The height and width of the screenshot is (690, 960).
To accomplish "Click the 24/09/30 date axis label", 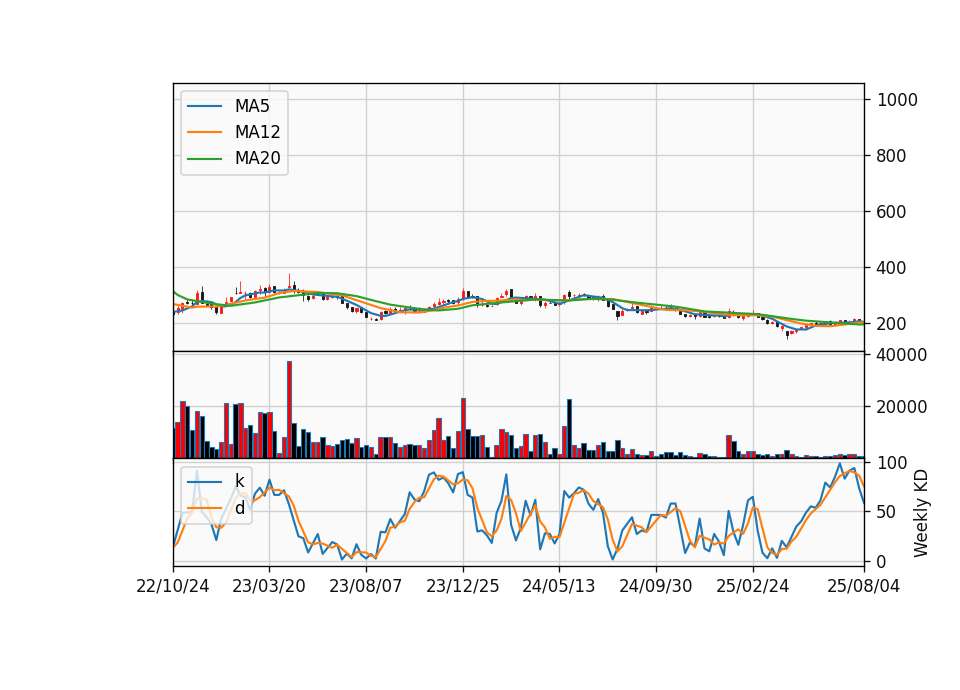I will (656, 586).
